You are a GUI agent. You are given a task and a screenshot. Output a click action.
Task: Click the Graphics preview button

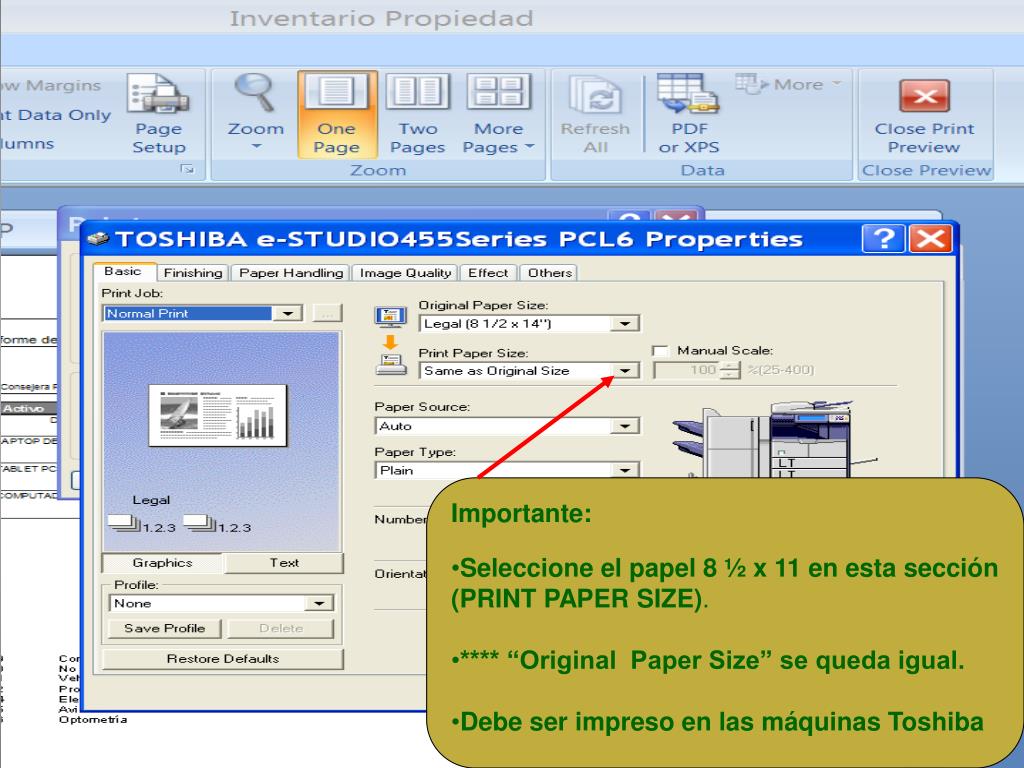[163, 562]
